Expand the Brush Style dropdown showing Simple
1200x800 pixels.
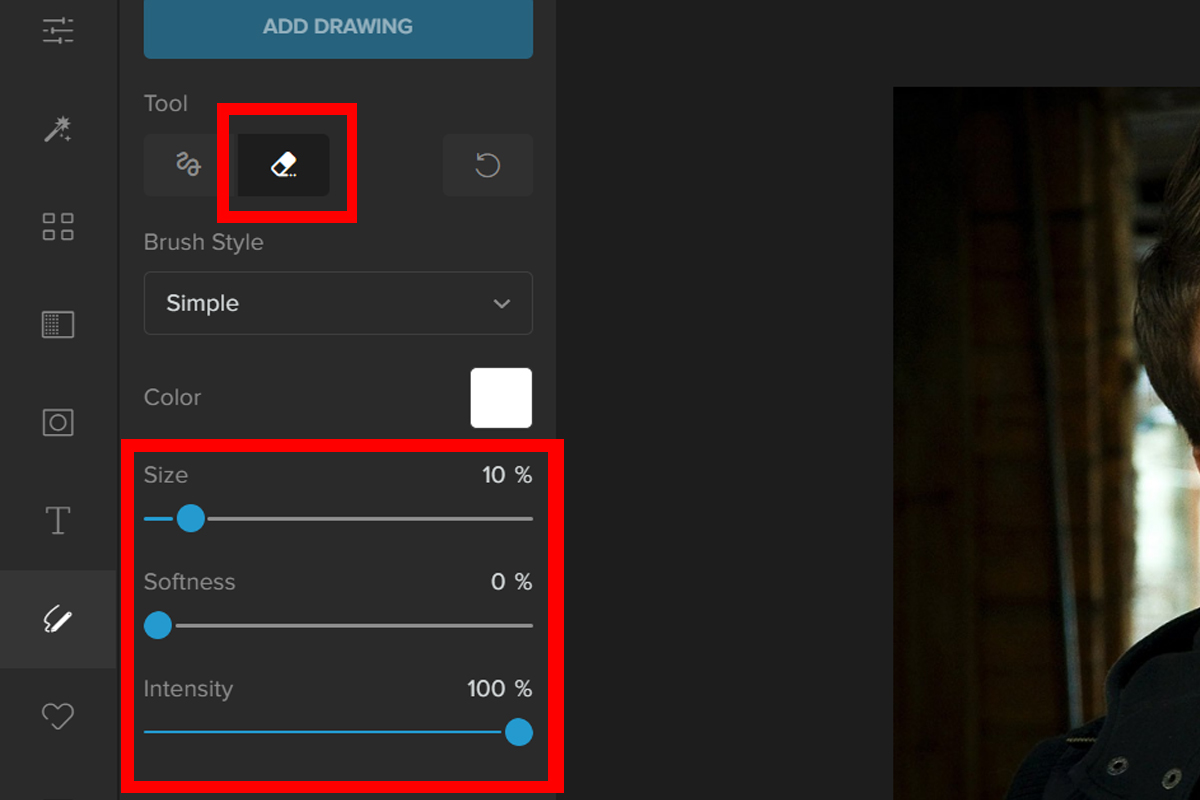pos(338,303)
